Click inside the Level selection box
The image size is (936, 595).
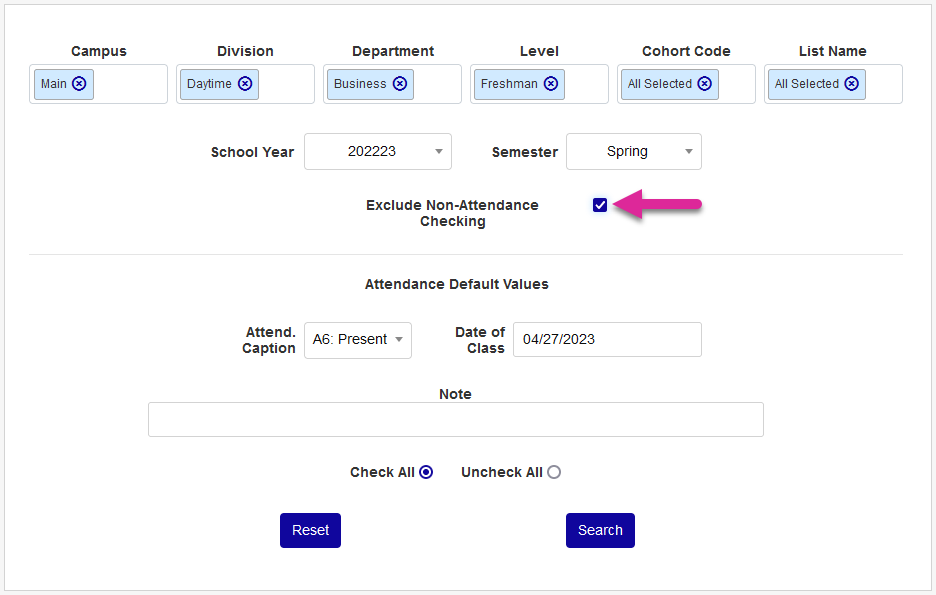coord(585,84)
